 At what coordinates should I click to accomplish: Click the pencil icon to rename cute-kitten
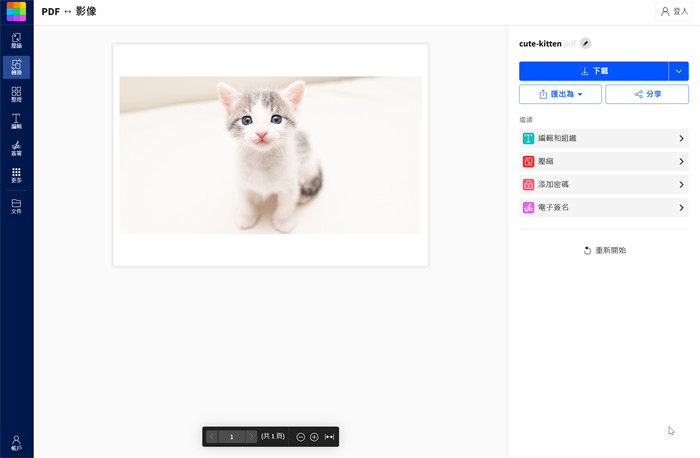pyautogui.click(x=586, y=43)
